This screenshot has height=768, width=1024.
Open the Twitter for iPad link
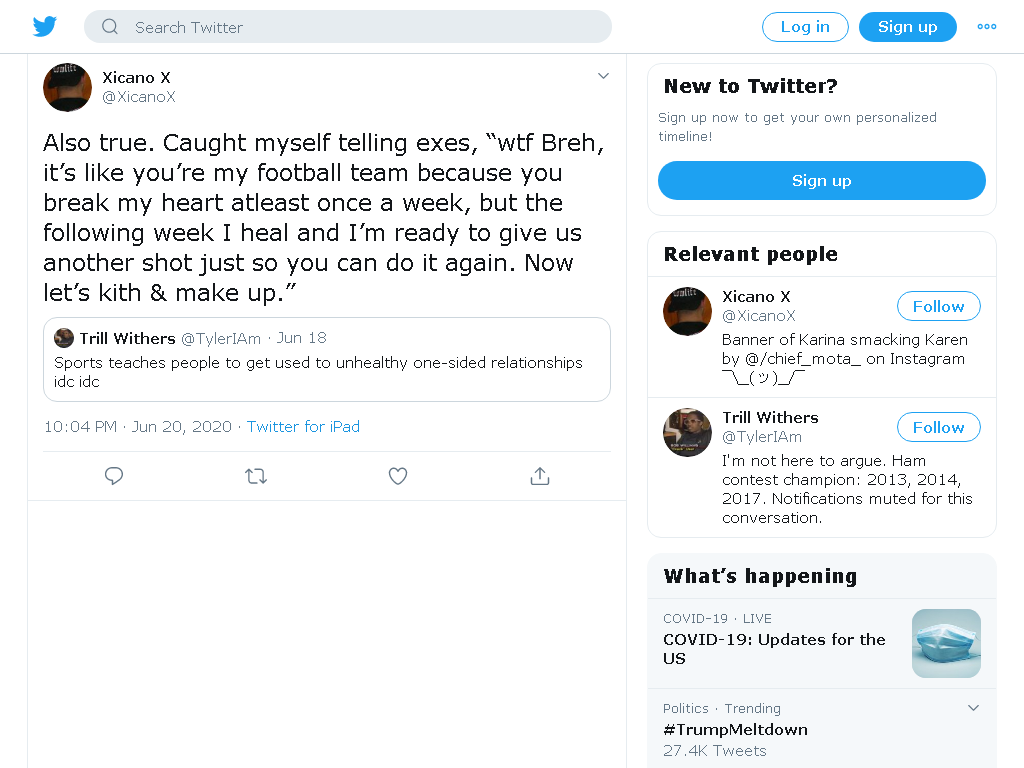click(x=303, y=426)
